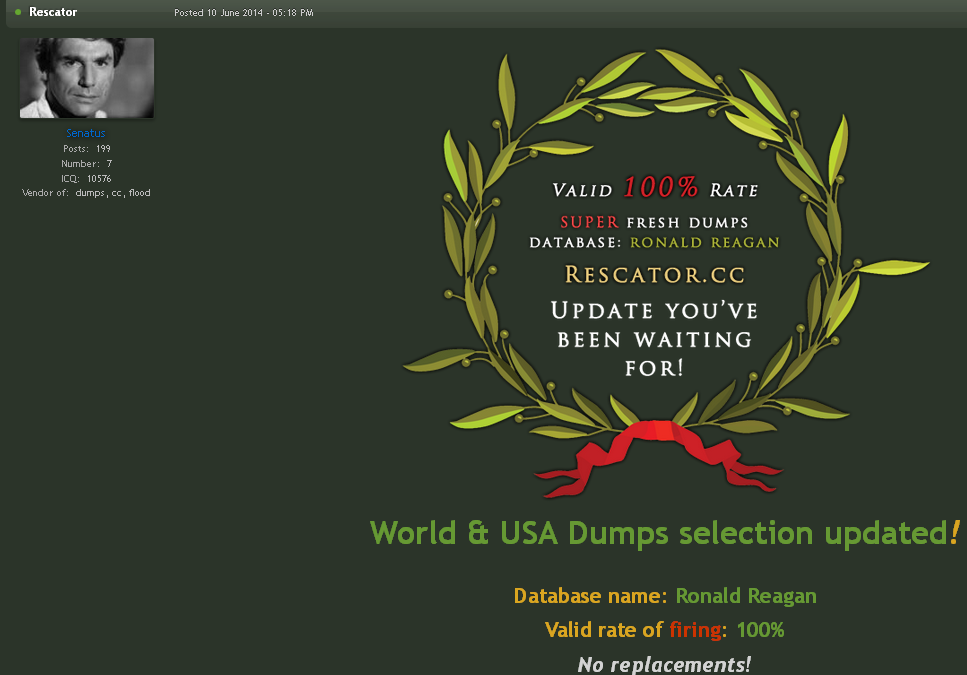The width and height of the screenshot is (967, 675).
Task: Click the Number: 7 profile field
Action: click(x=86, y=163)
